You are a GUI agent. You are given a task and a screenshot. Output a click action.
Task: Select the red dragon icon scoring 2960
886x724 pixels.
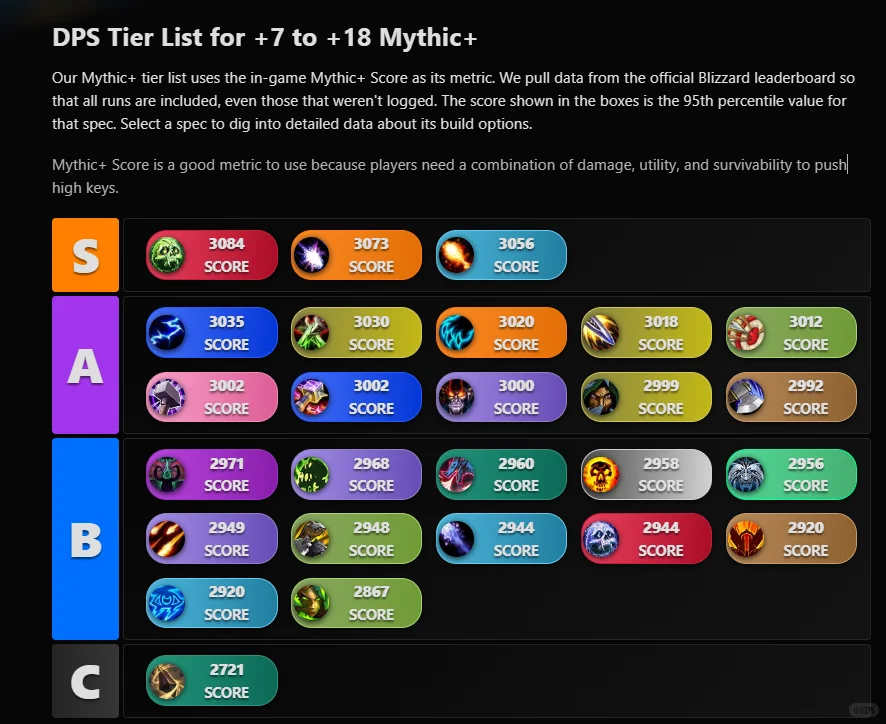[x=456, y=474]
